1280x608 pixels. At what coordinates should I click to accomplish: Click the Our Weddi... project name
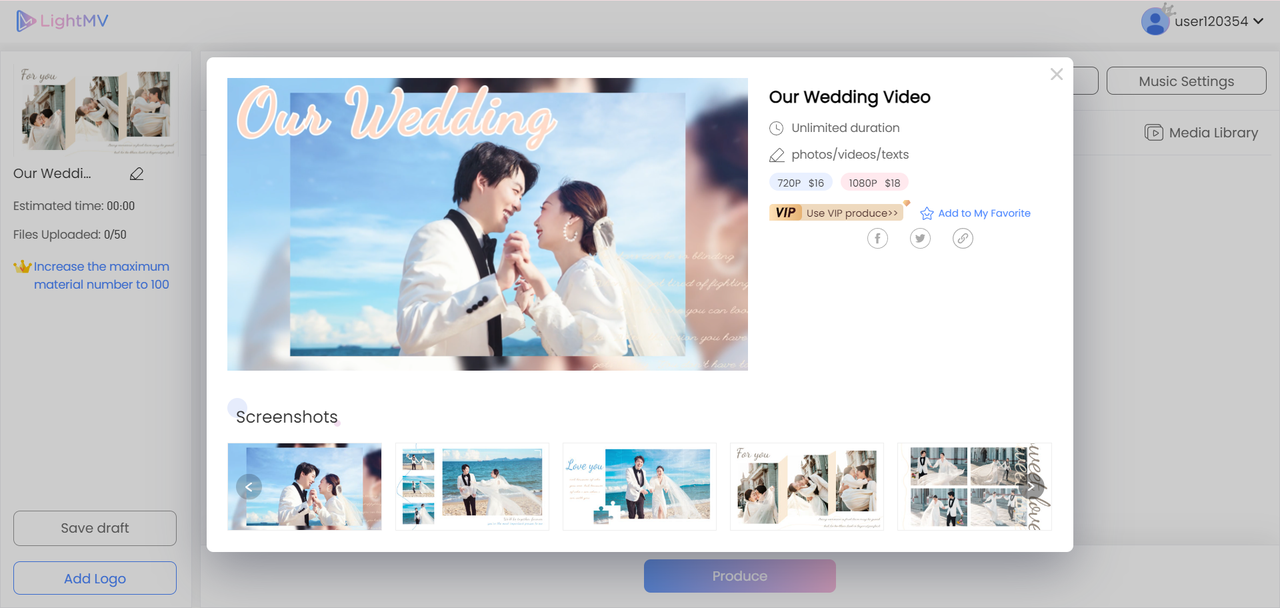(x=52, y=173)
